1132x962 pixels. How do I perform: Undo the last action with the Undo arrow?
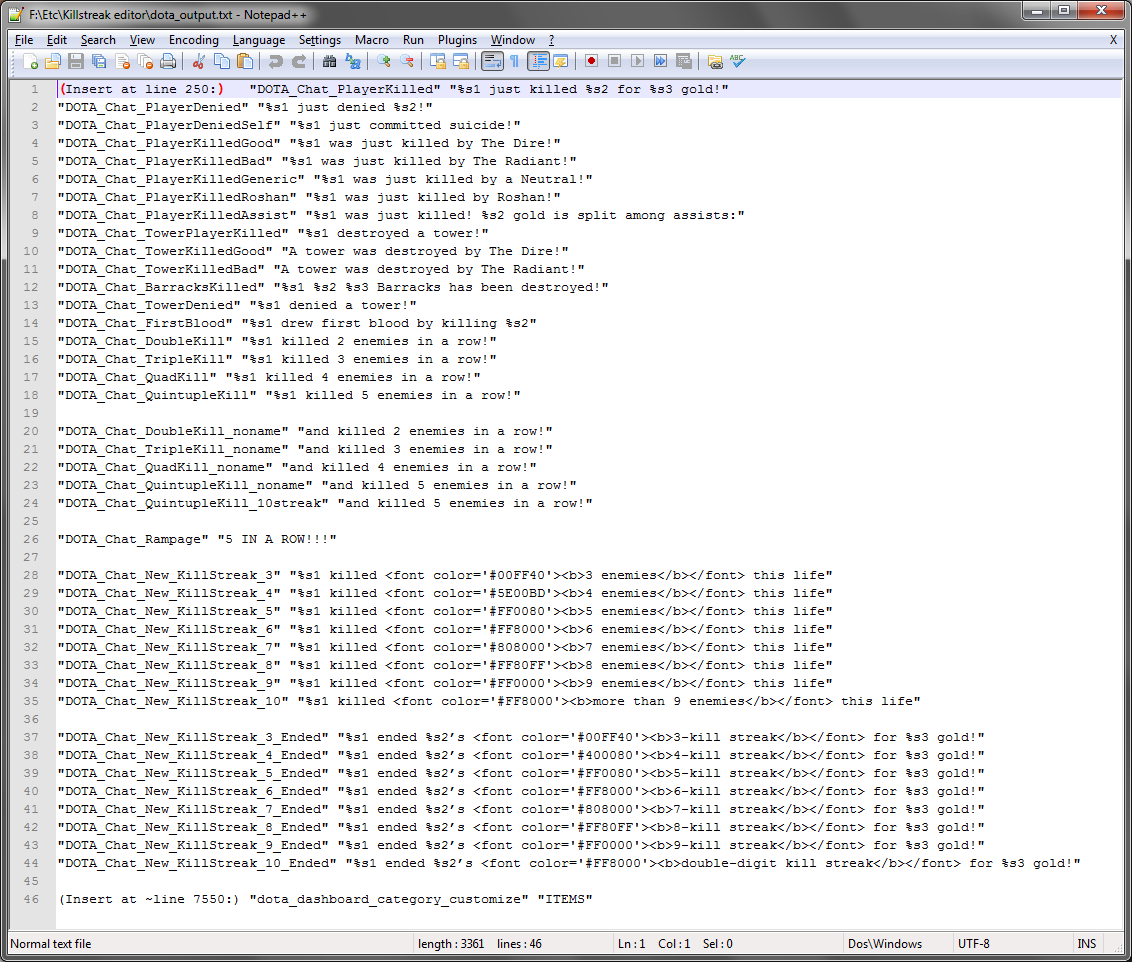tap(275, 61)
